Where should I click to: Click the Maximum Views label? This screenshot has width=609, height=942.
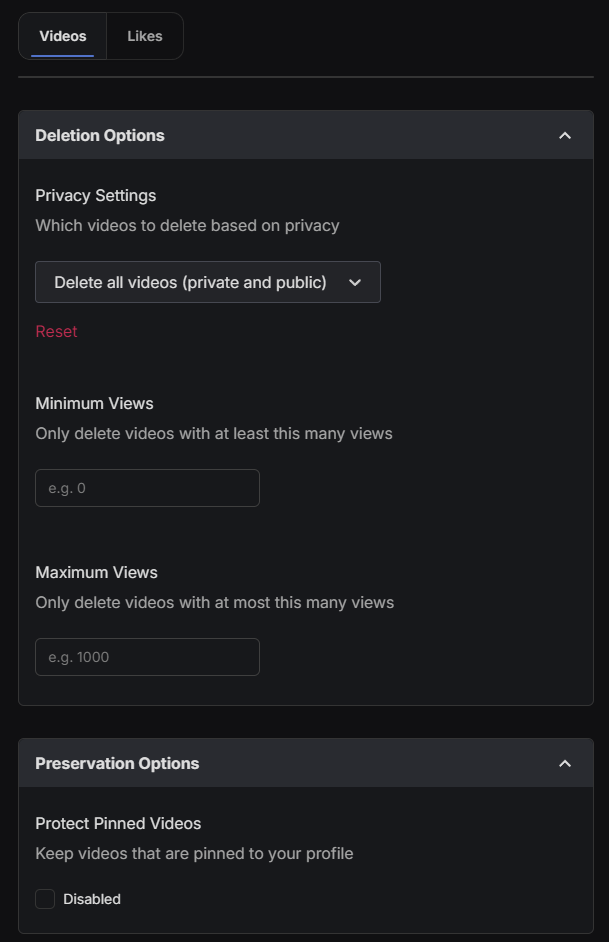pos(96,572)
